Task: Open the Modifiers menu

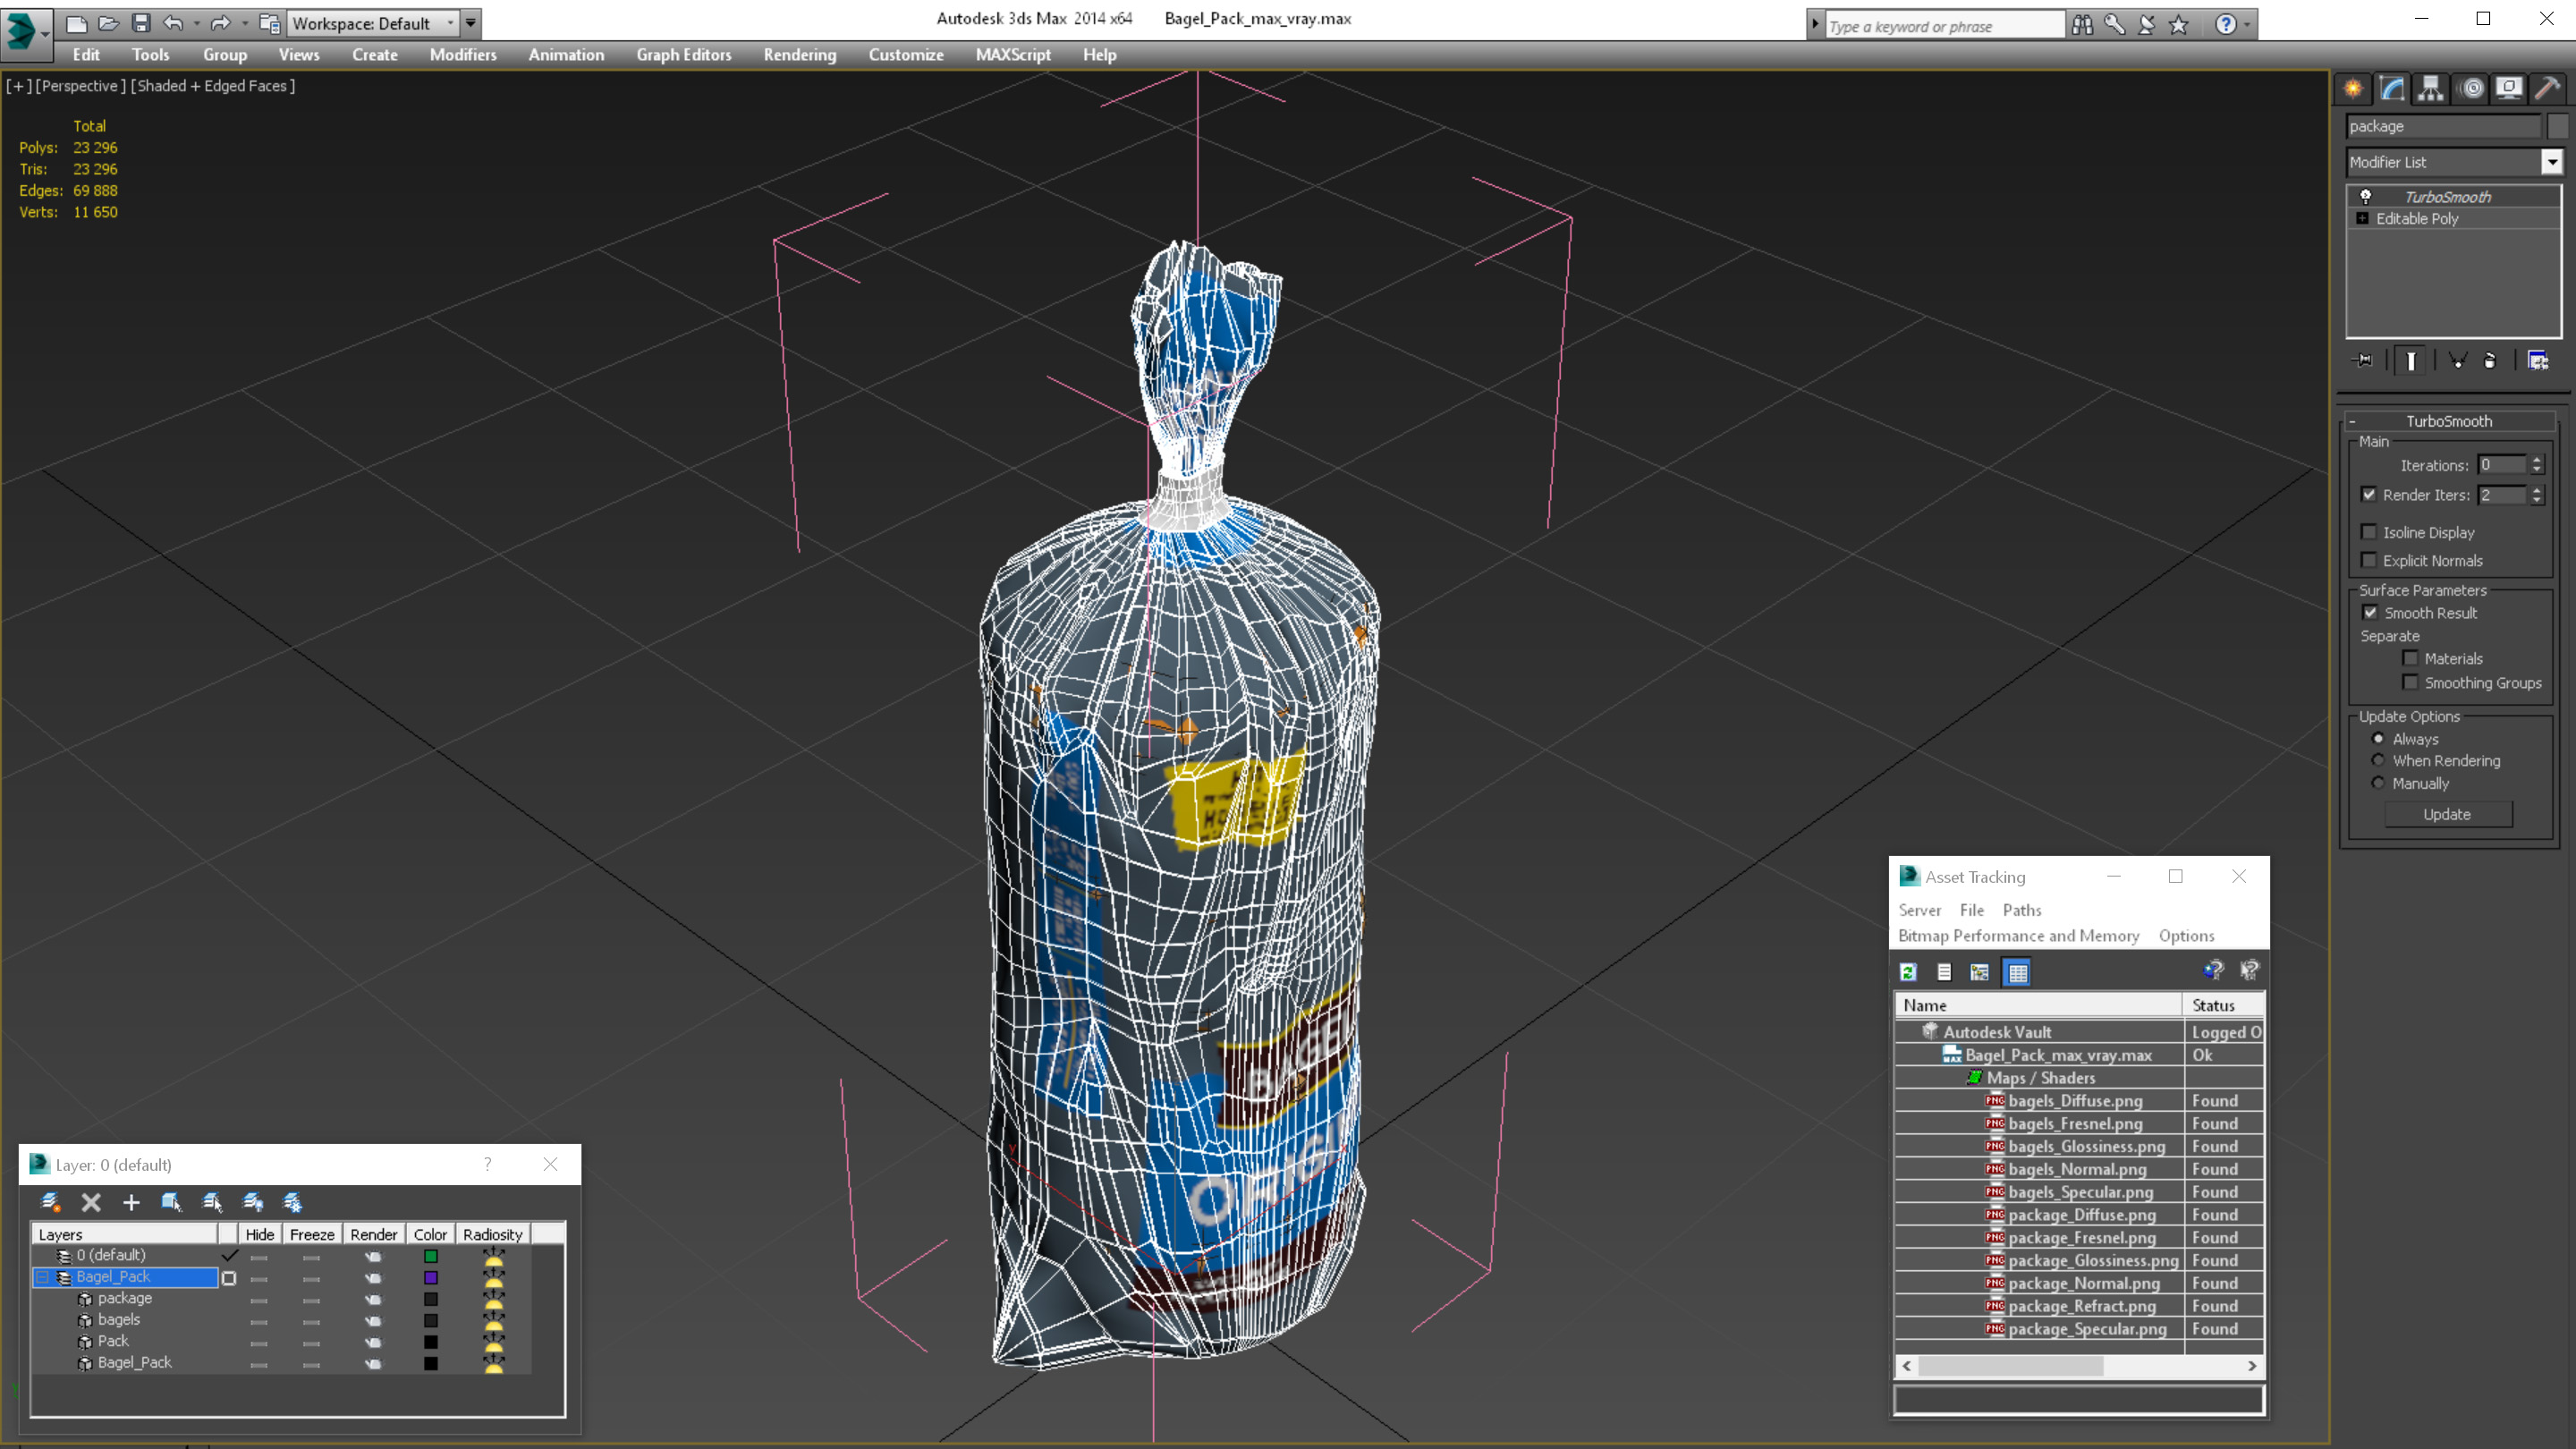Action: [463, 55]
